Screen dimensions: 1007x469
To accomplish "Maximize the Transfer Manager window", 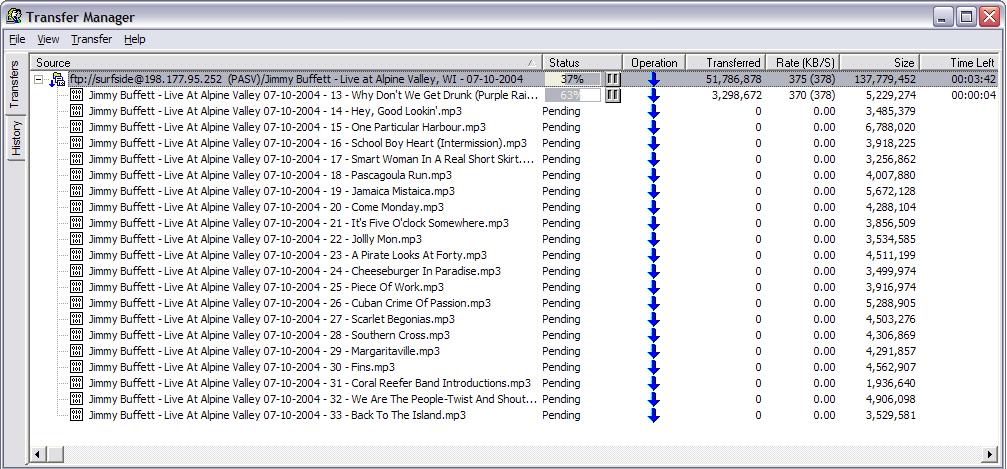I will [x=966, y=17].
